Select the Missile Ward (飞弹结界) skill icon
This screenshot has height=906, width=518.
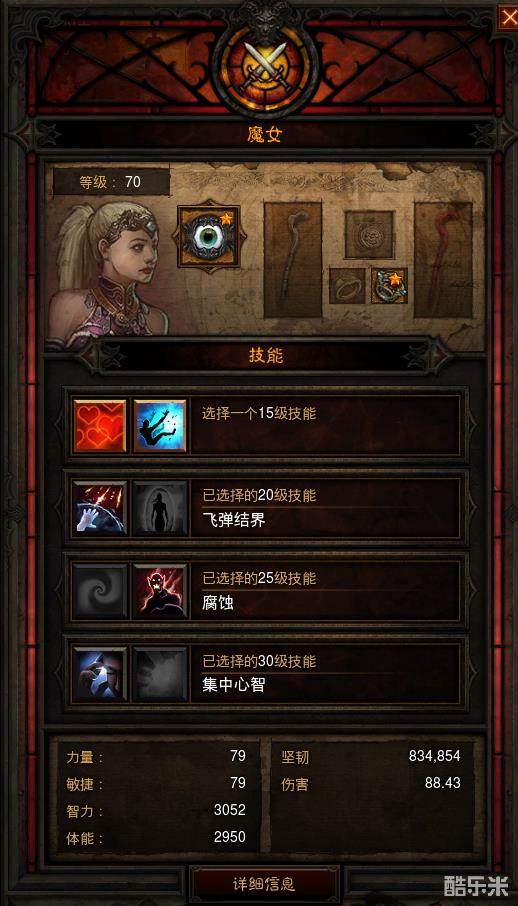pyautogui.click(x=99, y=508)
